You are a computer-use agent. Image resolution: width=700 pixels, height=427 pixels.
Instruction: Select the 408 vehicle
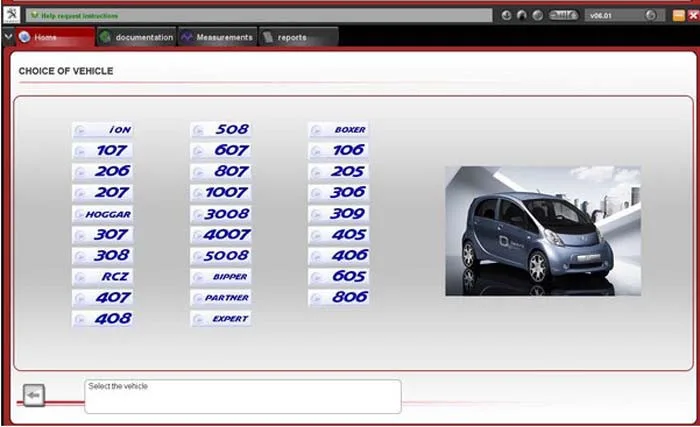pos(103,319)
